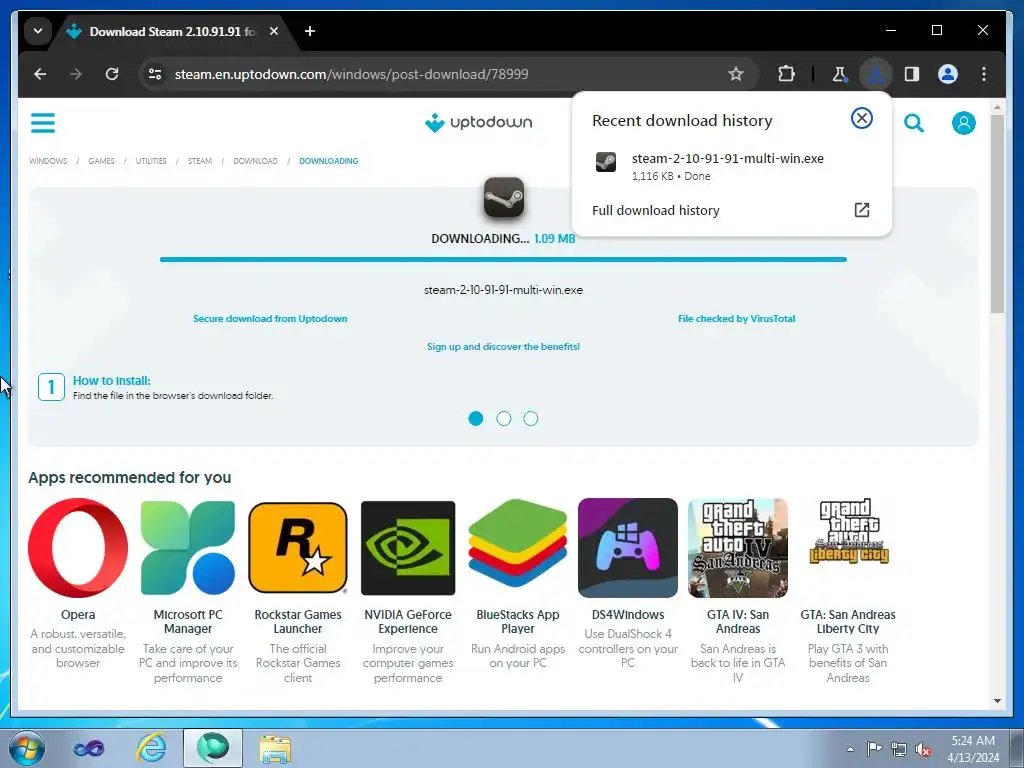Click How to install heading

point(112,381)
